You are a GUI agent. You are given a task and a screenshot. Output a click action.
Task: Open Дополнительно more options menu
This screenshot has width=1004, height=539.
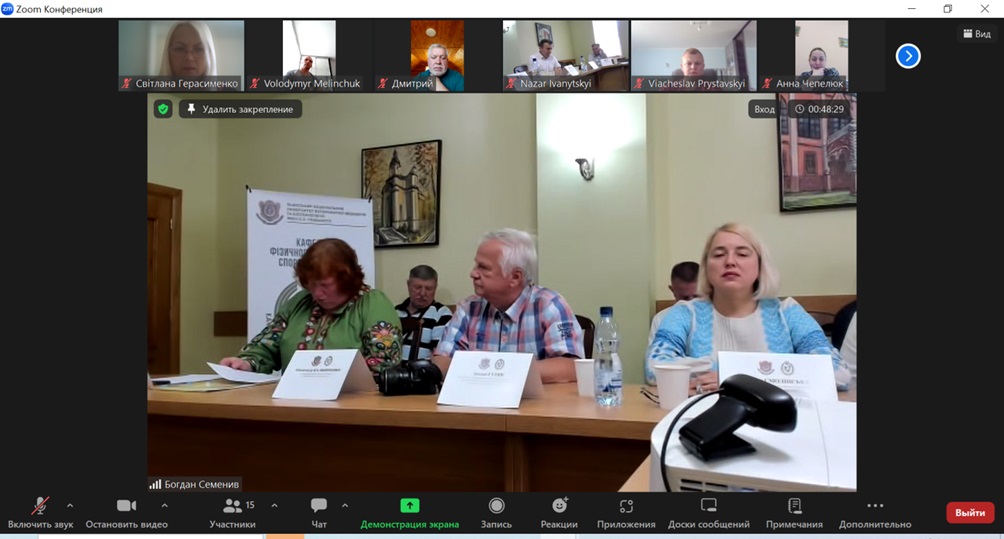point(875,512)
